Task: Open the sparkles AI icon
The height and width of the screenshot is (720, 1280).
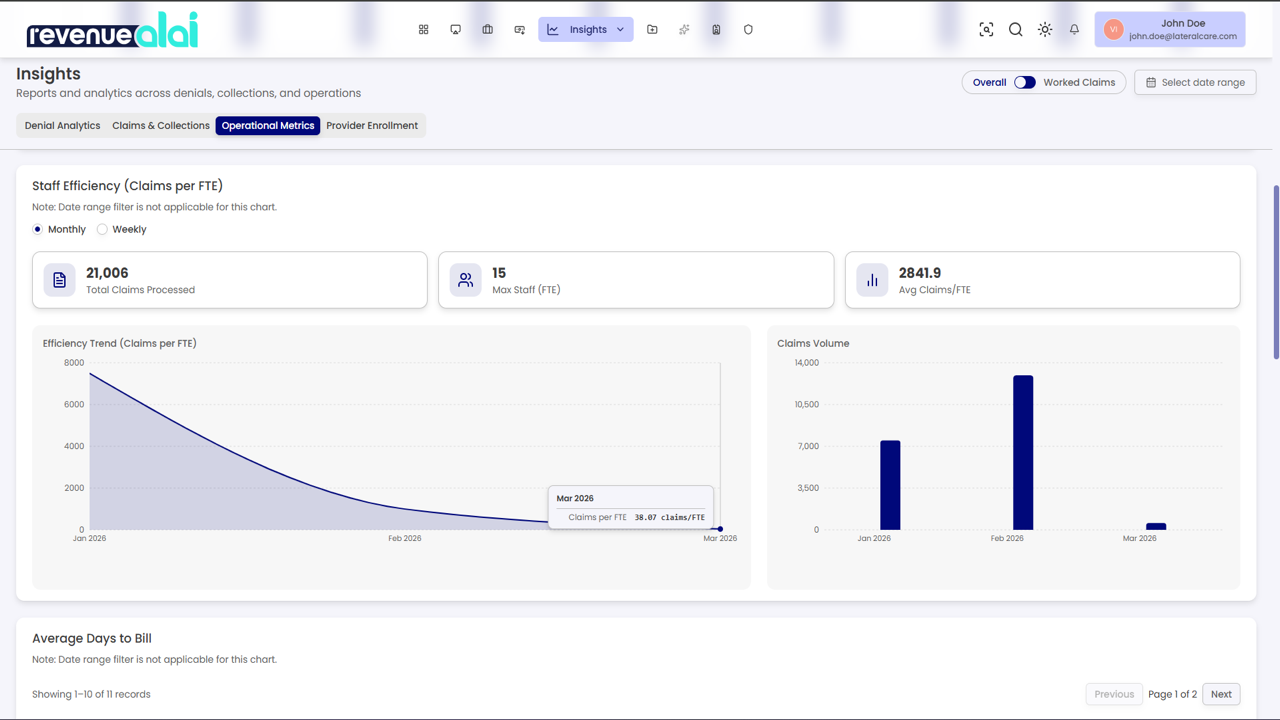Action: coord(684,30)
